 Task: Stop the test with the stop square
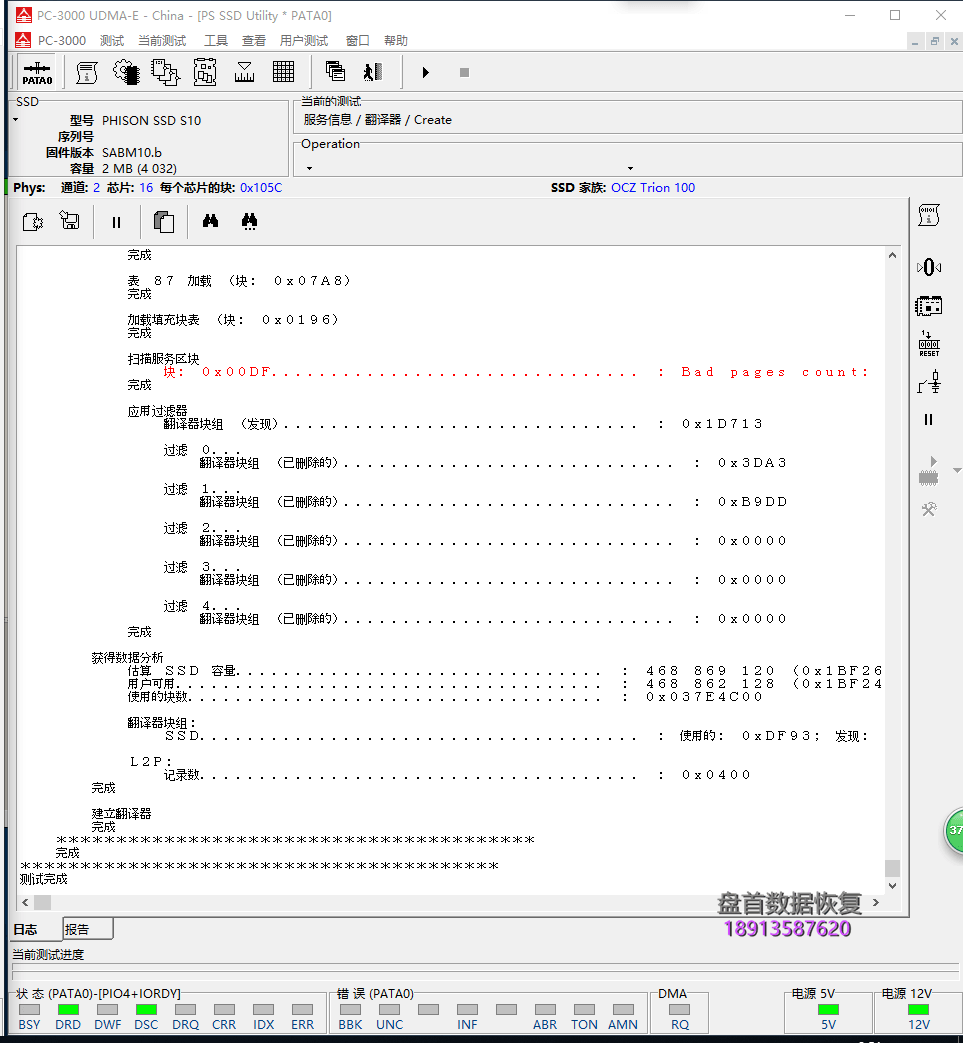coord(464,73)
